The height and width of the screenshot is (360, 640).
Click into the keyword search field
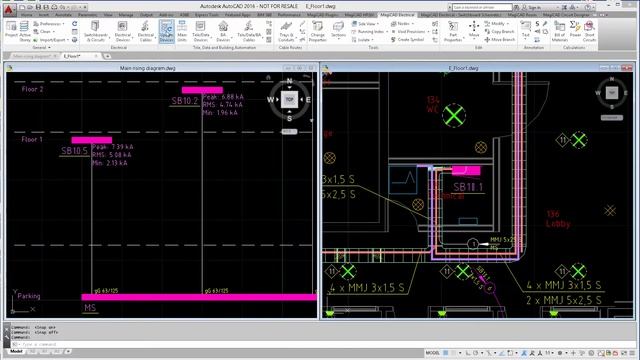pyautogui.click(x=482, y=7)
